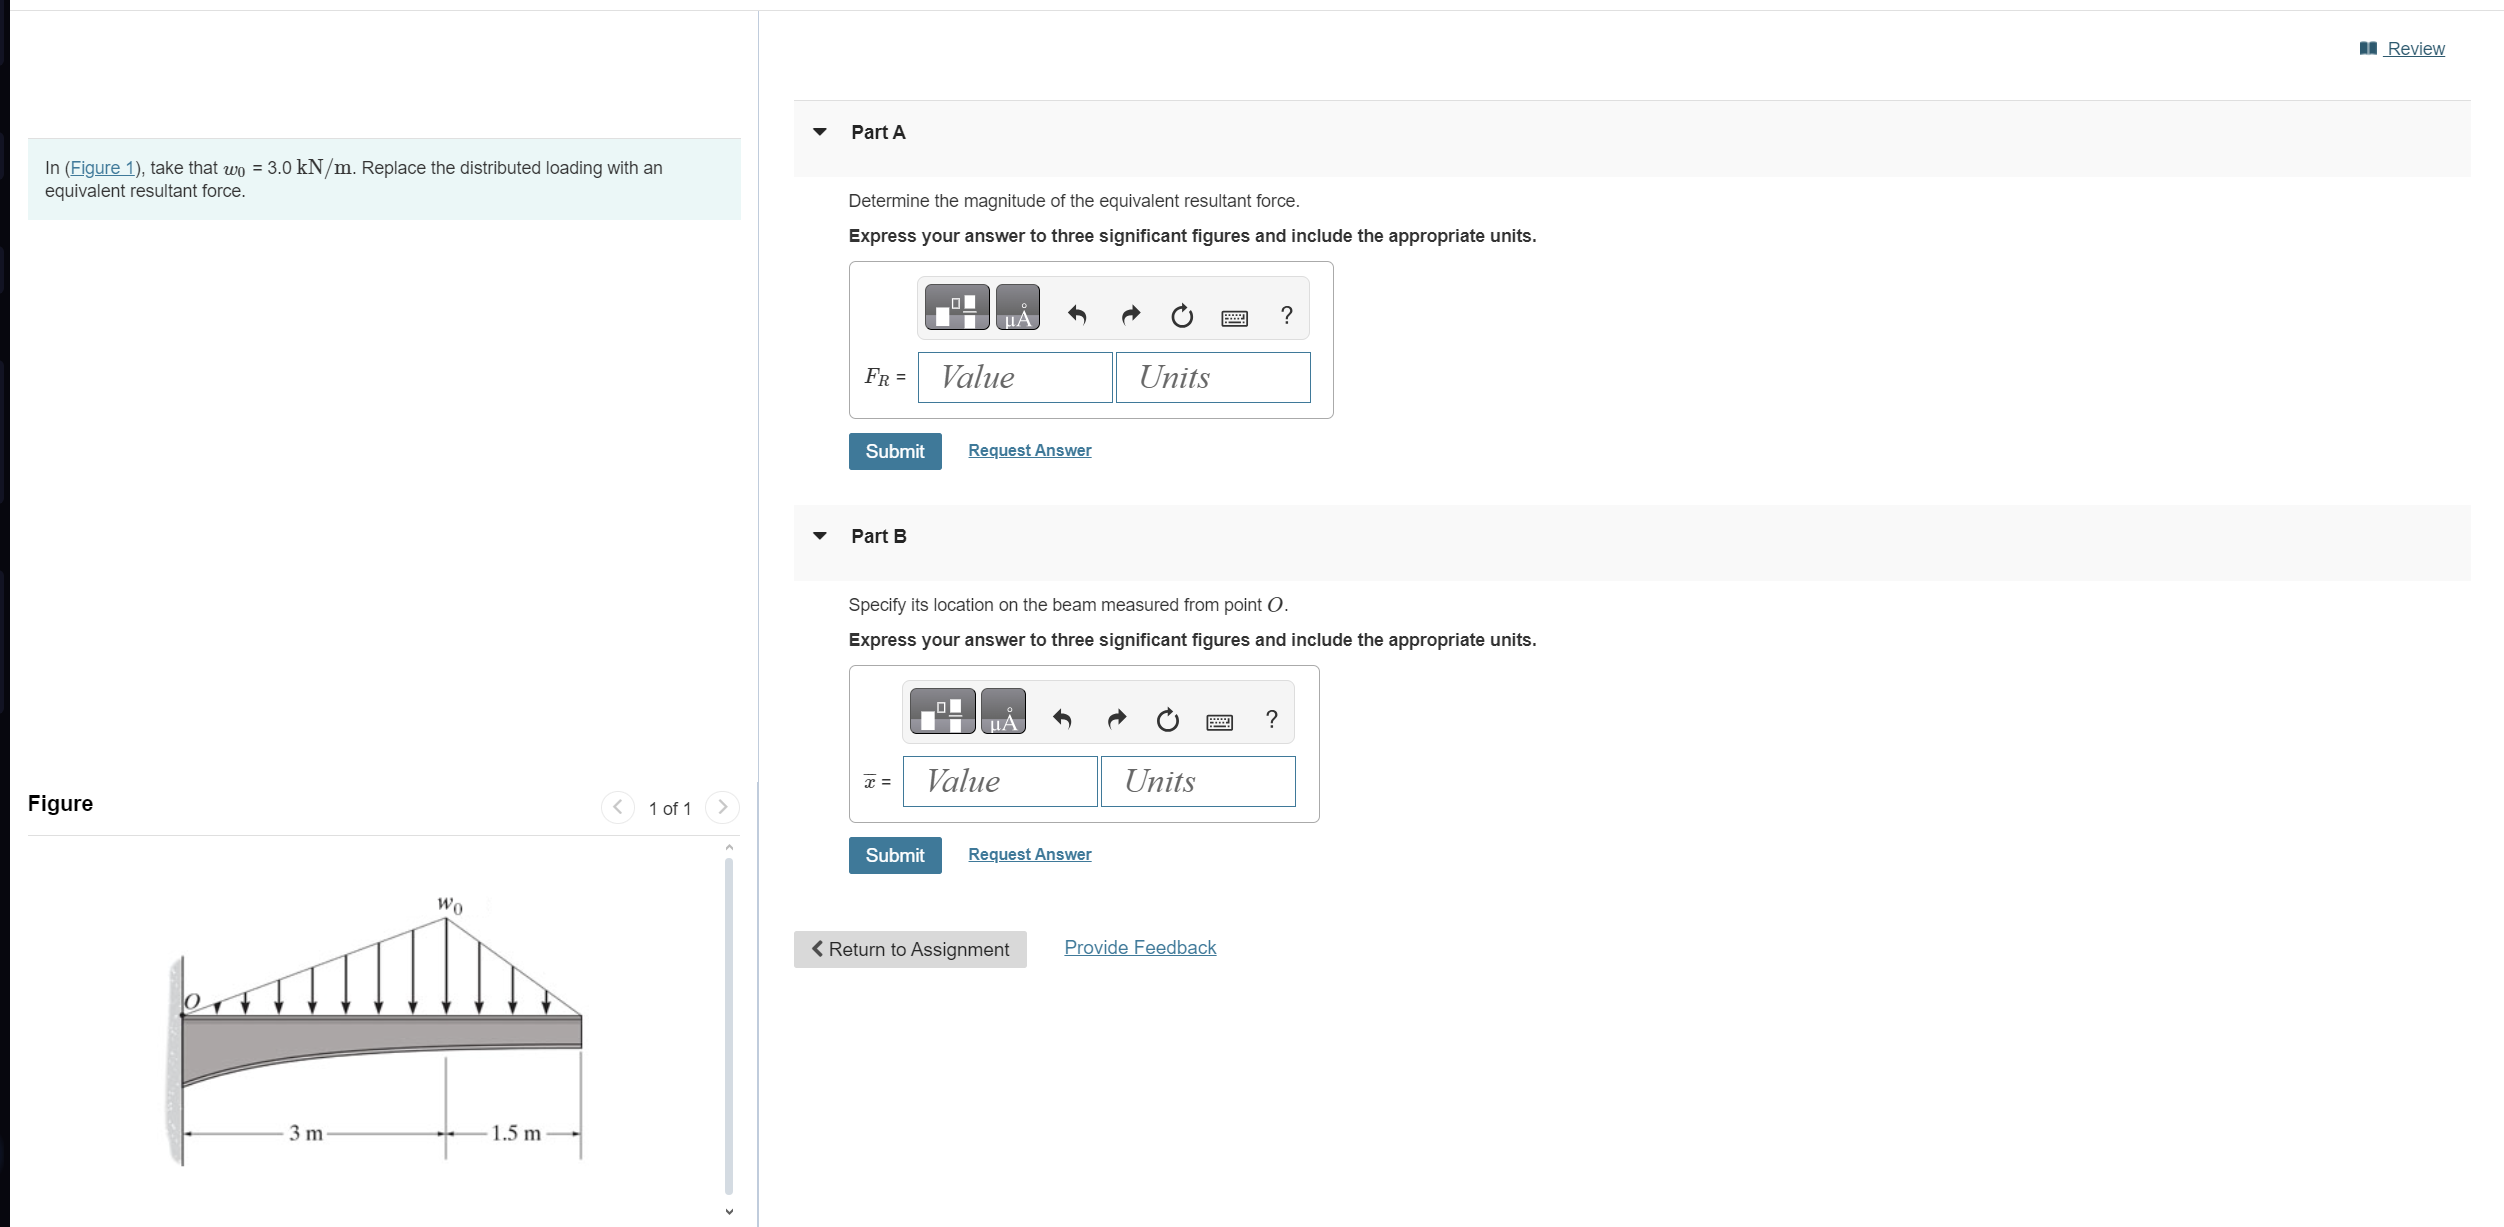Go to next figure arrow
This screenshot has width=2504, height=1227.
point(722,807)
